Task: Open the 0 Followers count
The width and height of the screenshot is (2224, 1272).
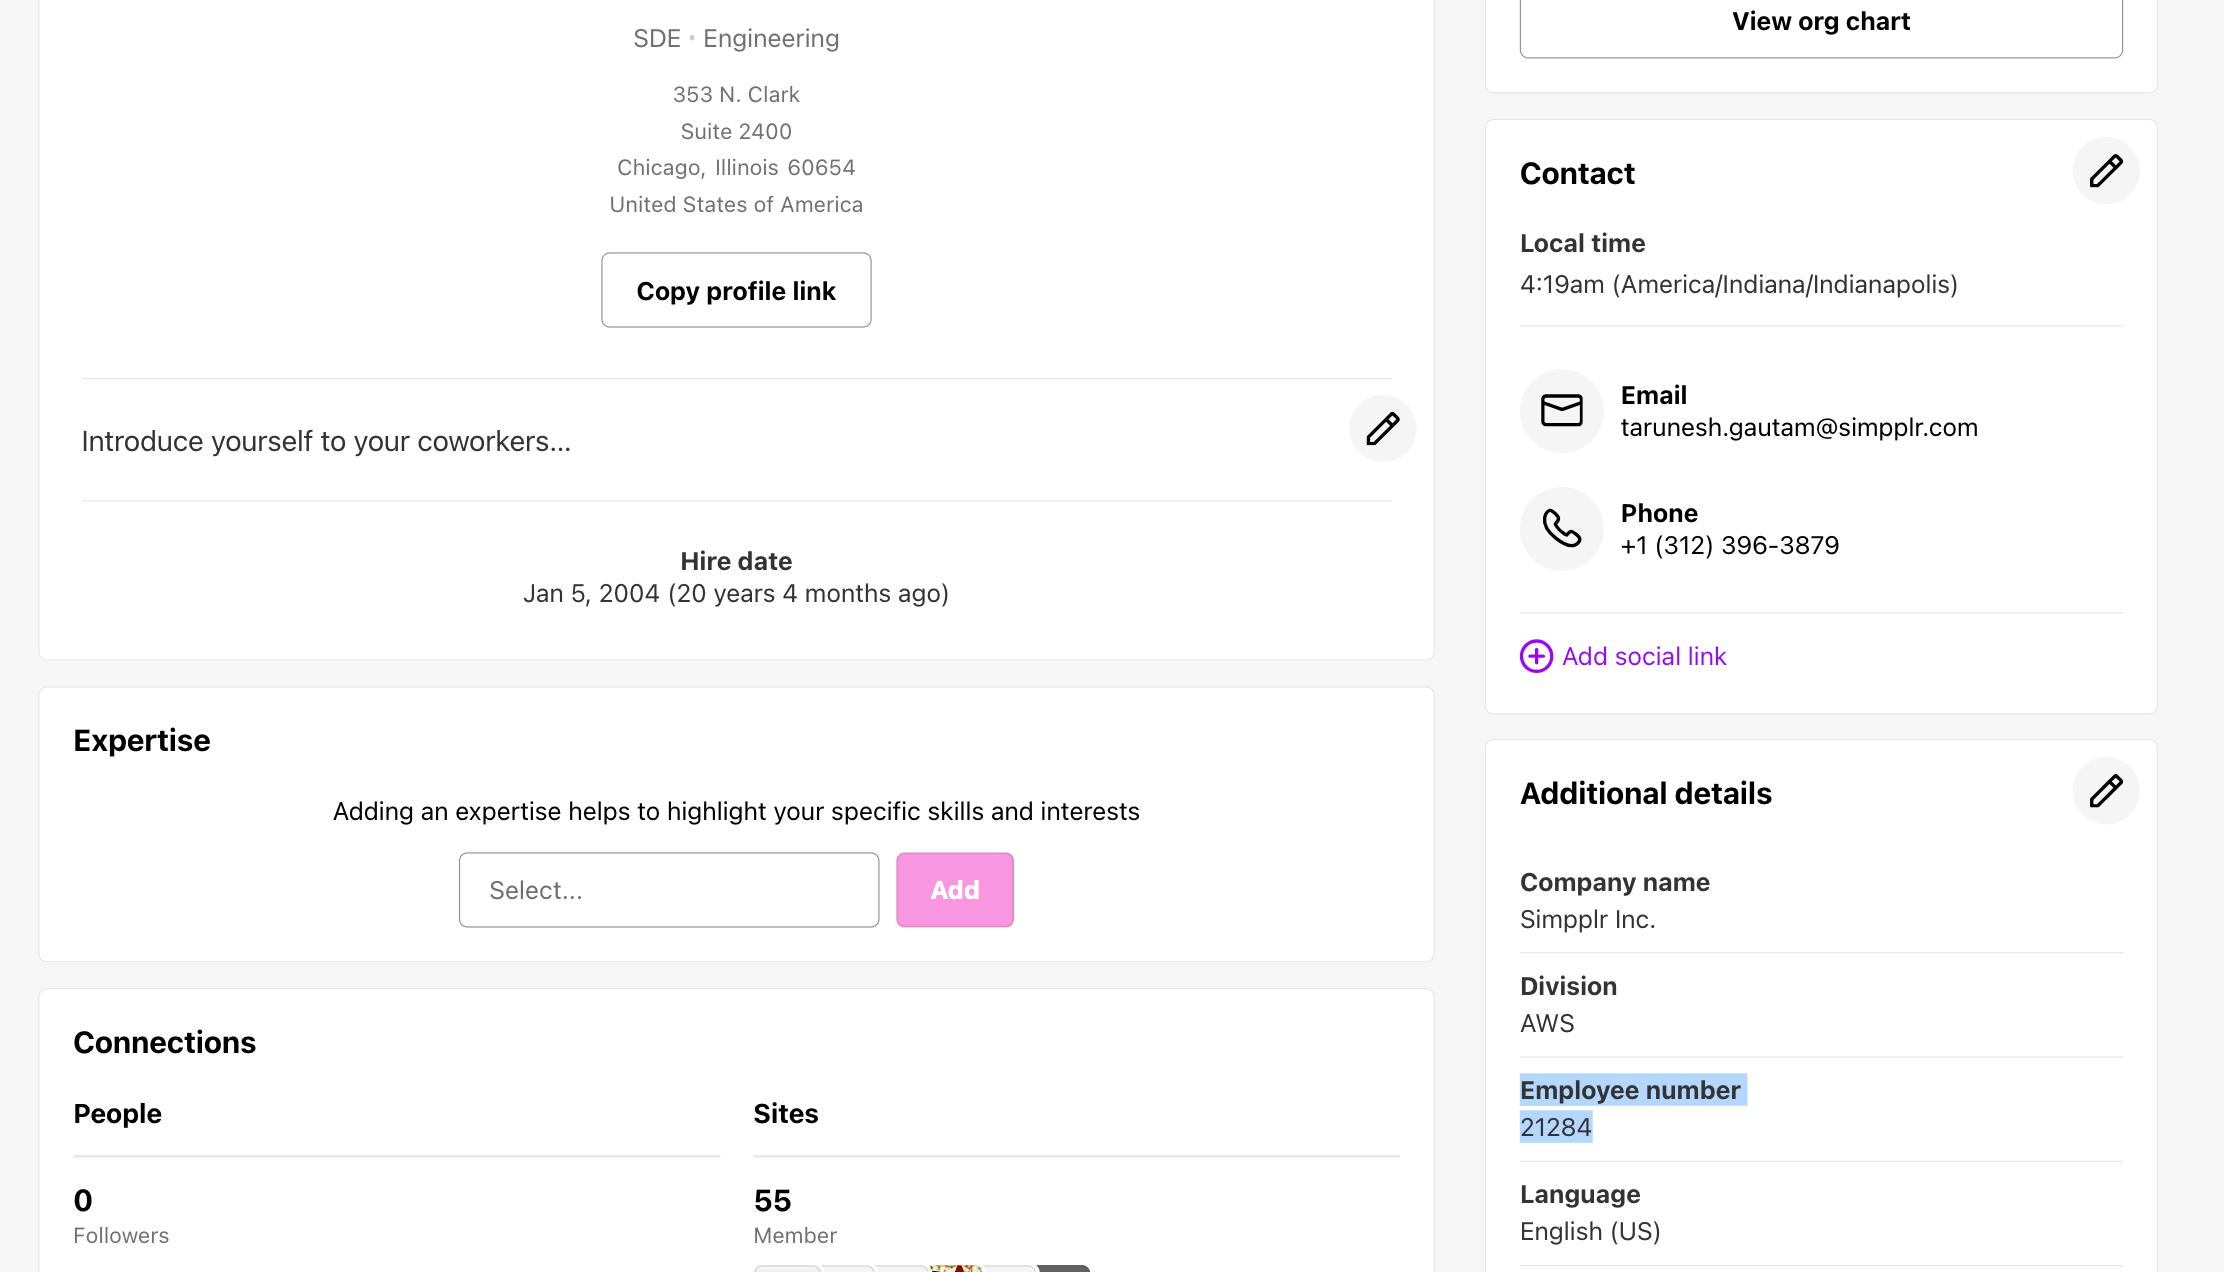Action: tap(83, 1201)
